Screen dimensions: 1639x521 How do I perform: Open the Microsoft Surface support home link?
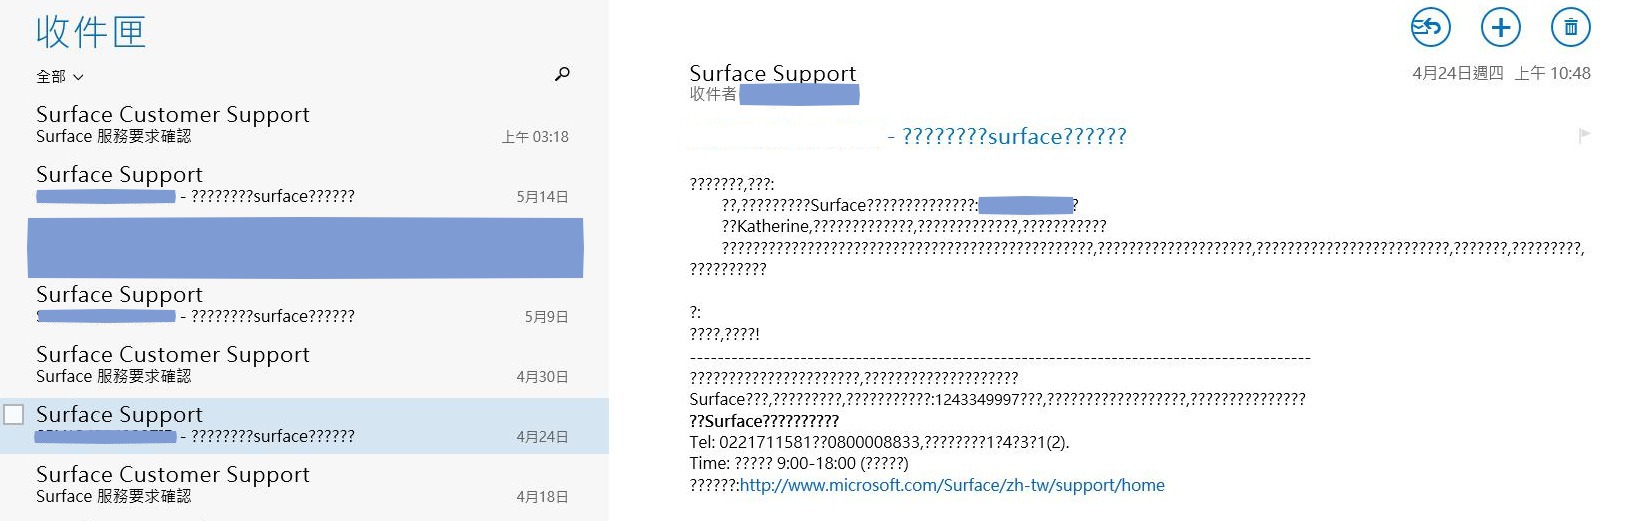[x=952, y=485]
